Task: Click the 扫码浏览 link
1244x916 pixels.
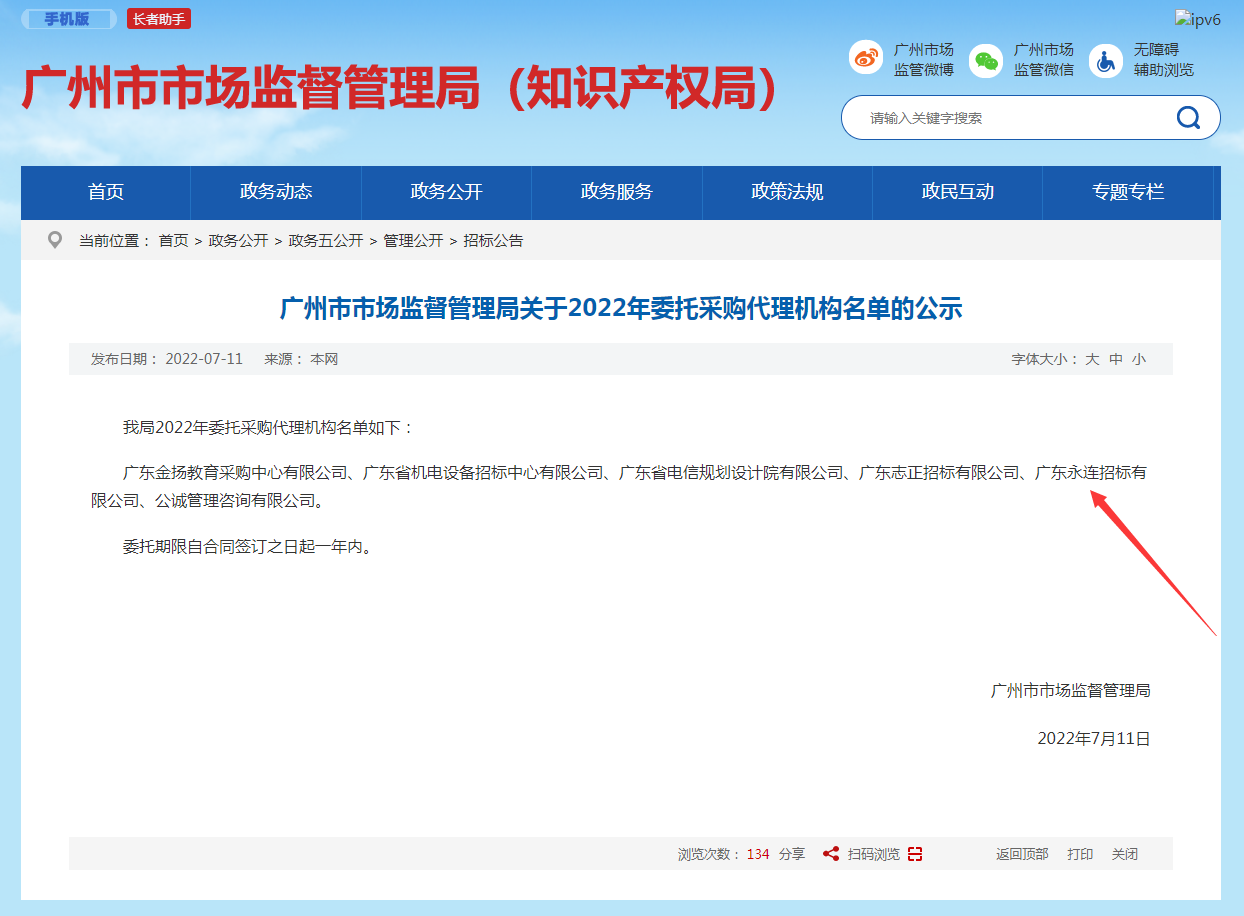Action: pyautogui.click(x=874, y=854)
